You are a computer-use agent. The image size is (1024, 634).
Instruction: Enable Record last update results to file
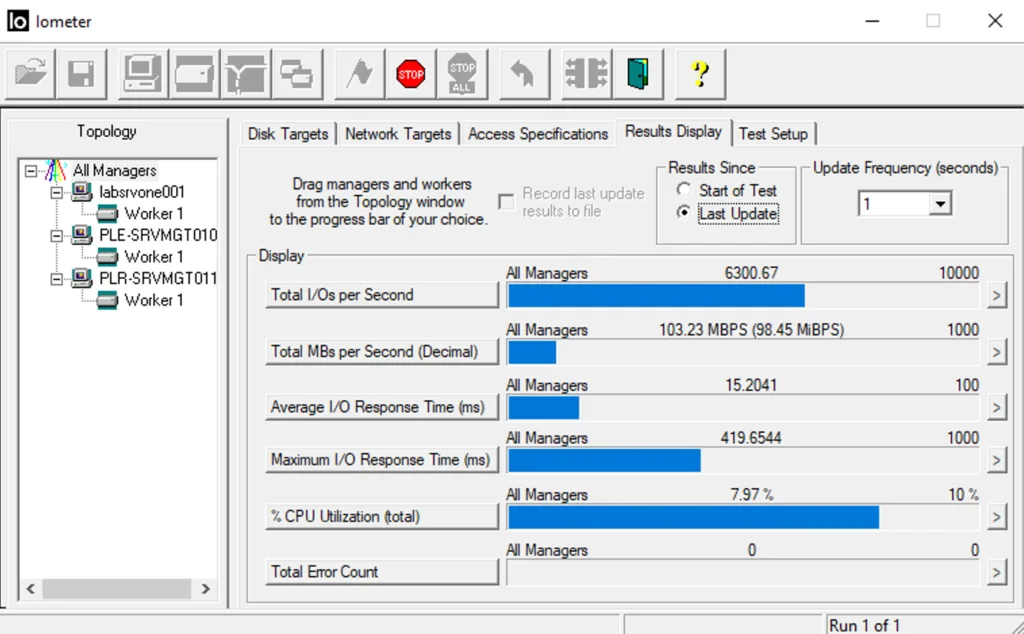point(506,202)
